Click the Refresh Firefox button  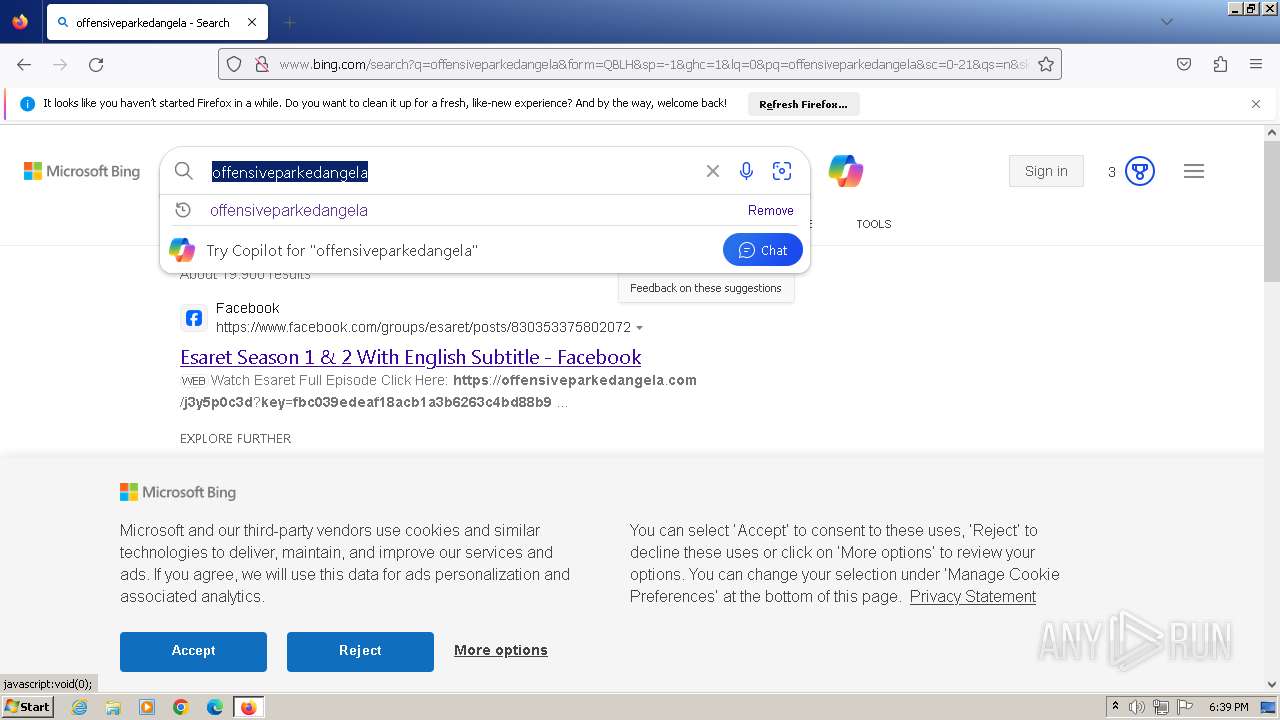pos(803,104)
